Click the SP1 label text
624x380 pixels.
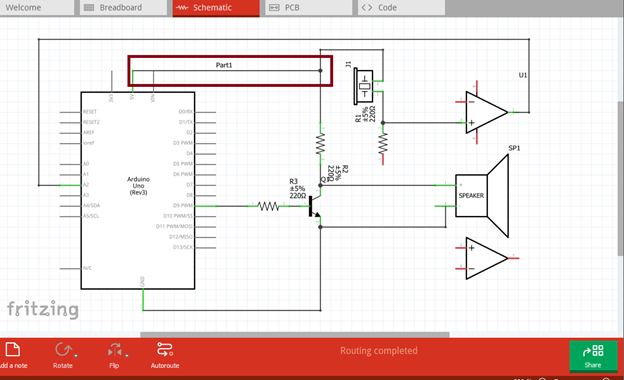pos(514,148)
